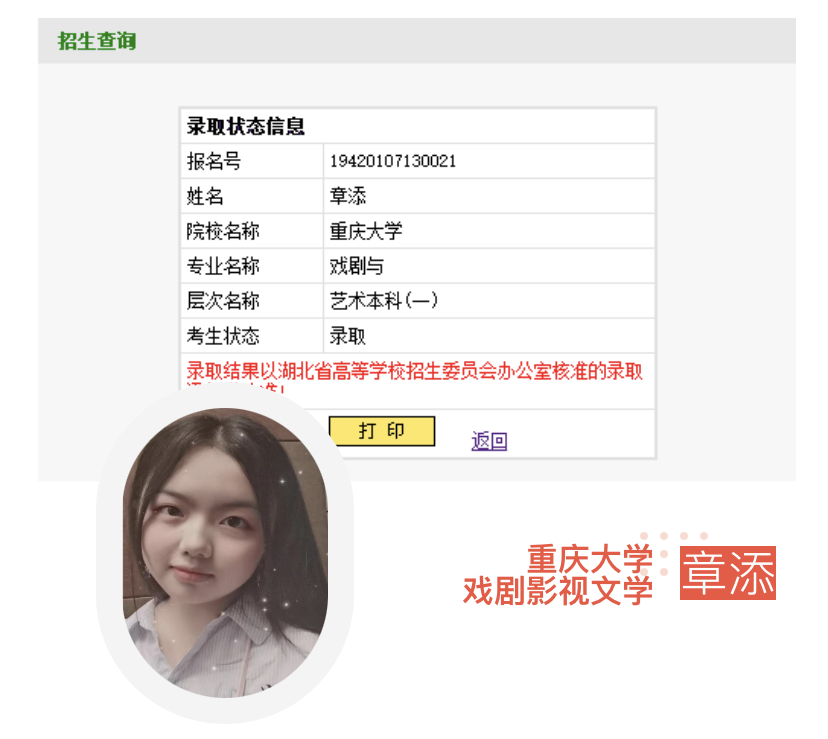This screenshot has height=739, width=828.
Task: Click the yellow 打印 print button
Action: [382, 431]
